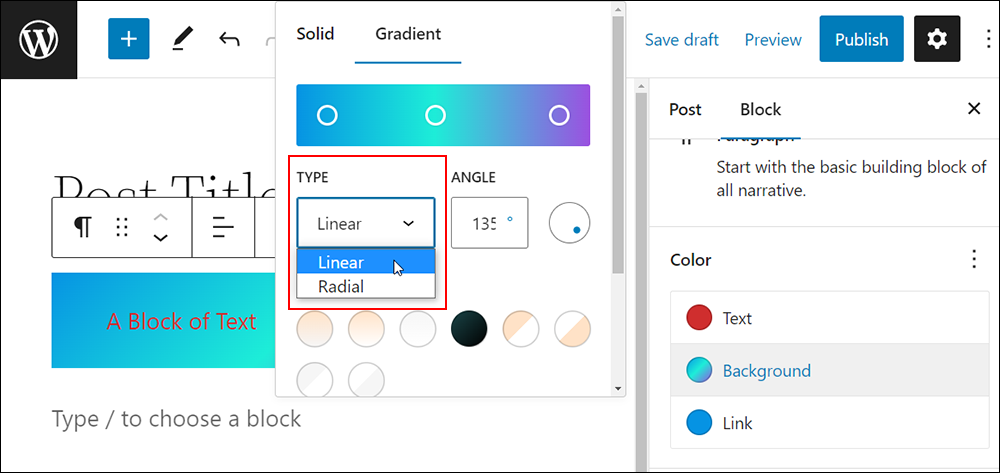Switch to the Post tab

(685, 110)
